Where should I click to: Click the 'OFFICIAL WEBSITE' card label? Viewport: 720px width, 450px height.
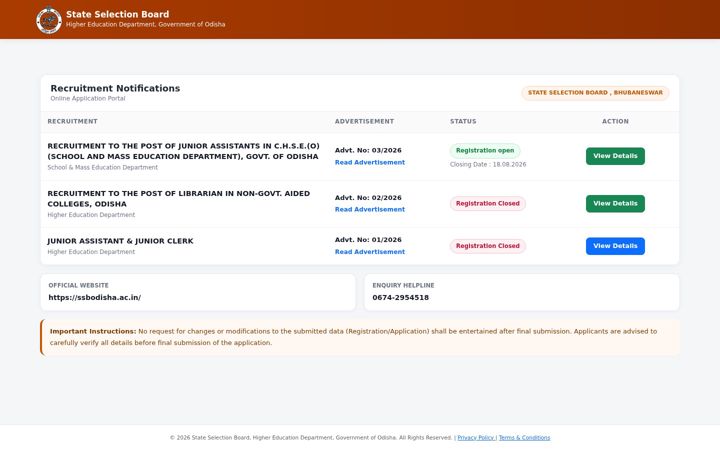click(79, 285)
